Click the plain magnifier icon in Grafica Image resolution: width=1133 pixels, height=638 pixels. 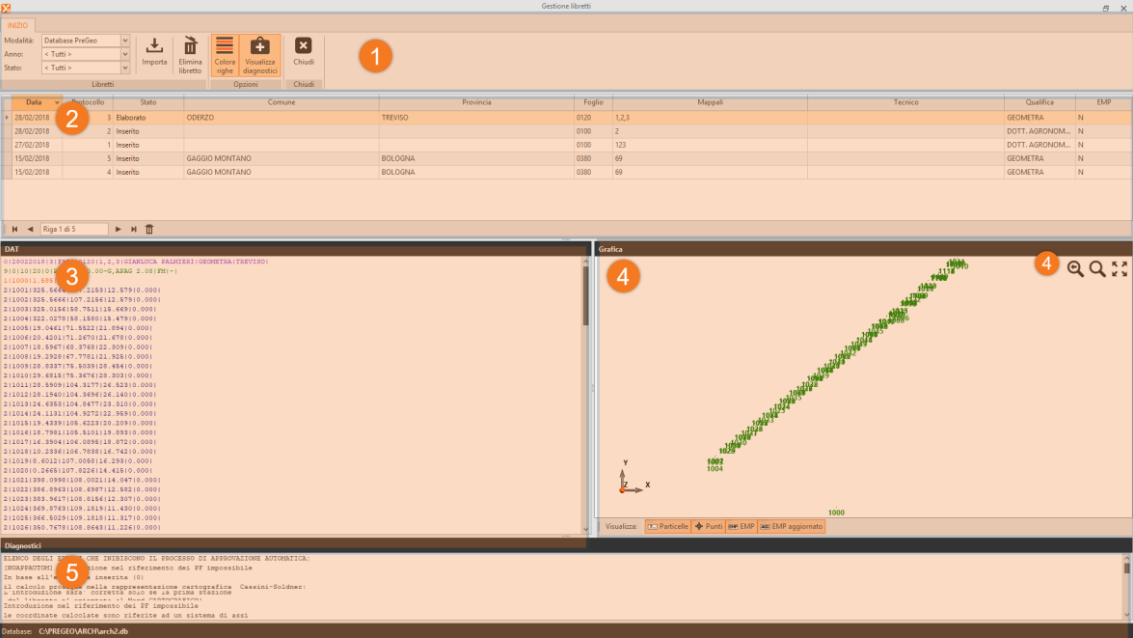click(x=1097, y=268)
